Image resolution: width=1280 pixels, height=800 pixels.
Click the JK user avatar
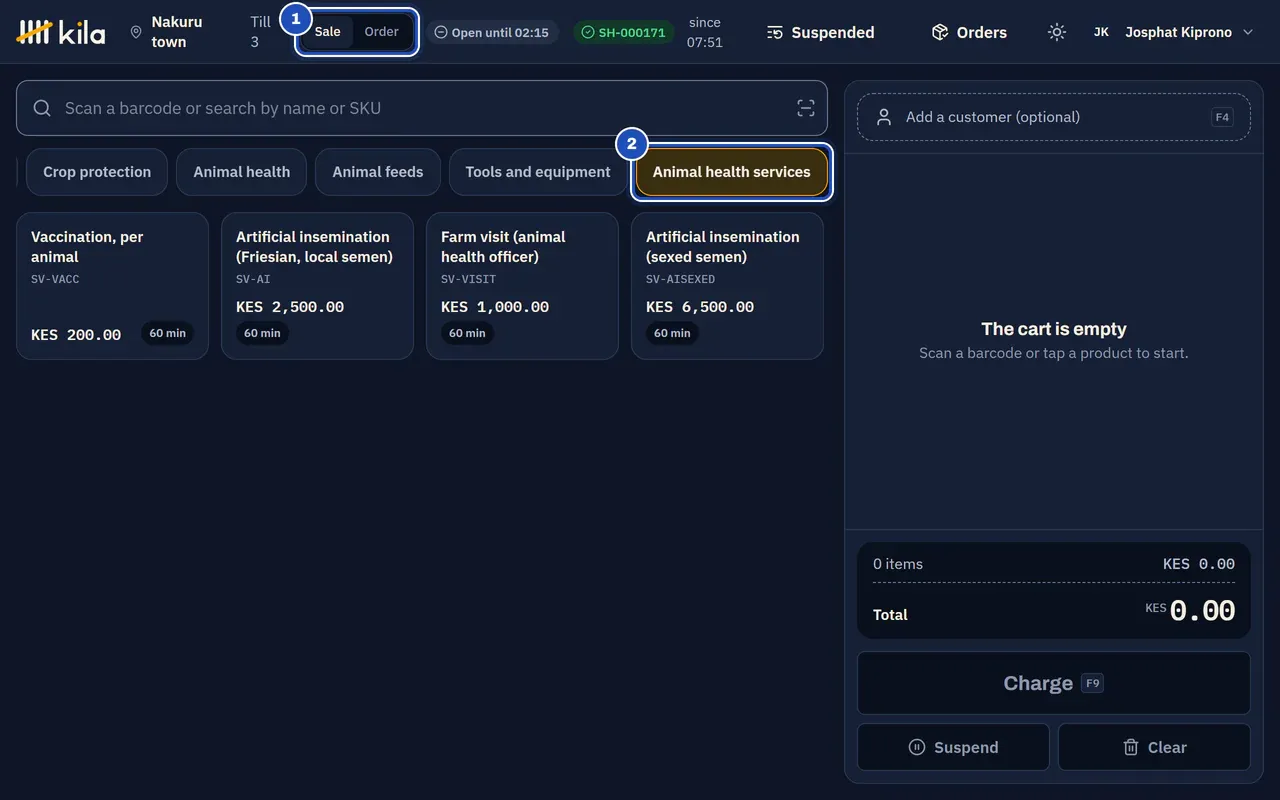pyautogui.click(x=1101, y=32)
